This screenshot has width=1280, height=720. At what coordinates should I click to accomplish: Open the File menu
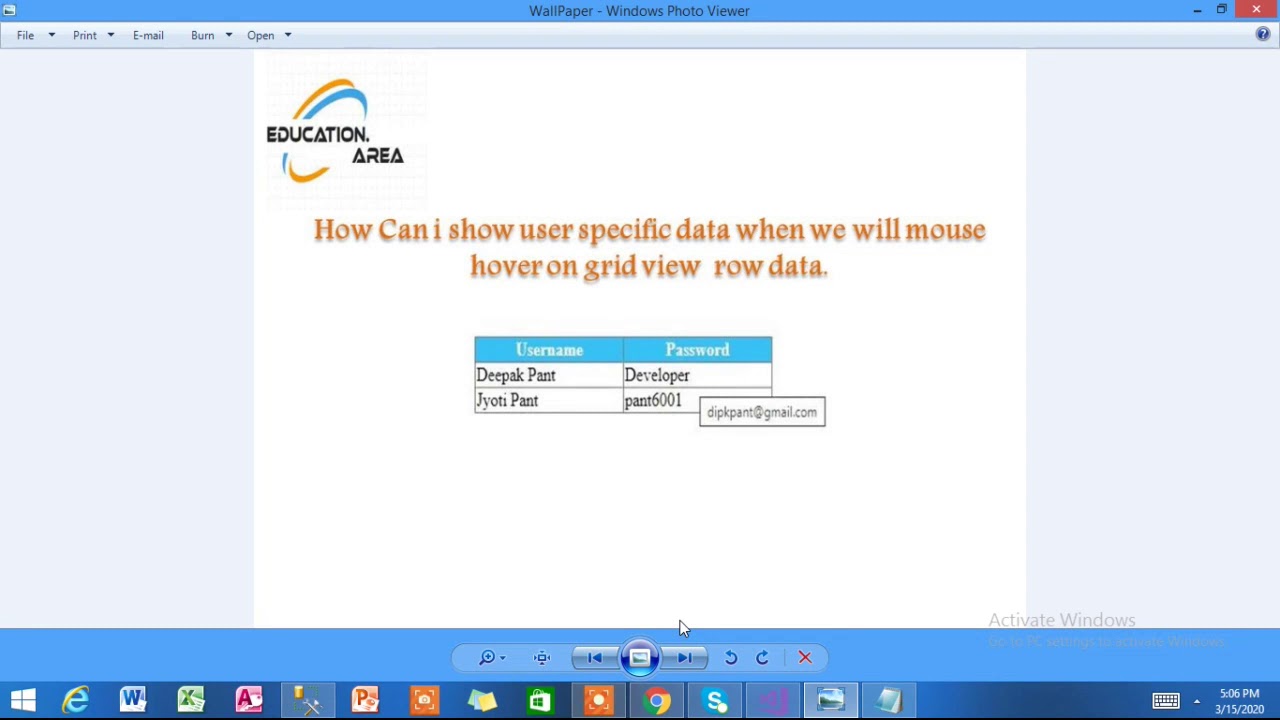click(25, 35)
